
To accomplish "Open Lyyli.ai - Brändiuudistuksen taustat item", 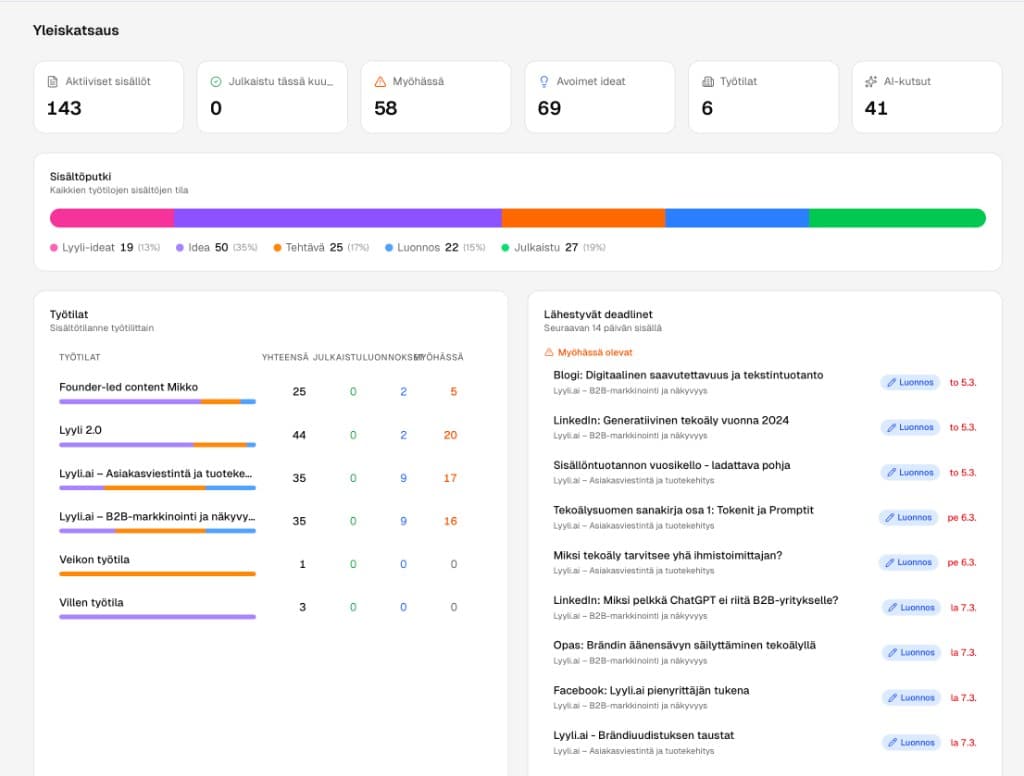I will tap(765, 743).
